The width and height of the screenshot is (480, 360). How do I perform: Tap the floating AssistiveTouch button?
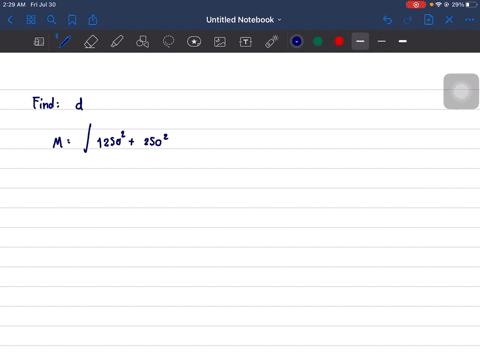pyautogui.click(x=461, y=91)
